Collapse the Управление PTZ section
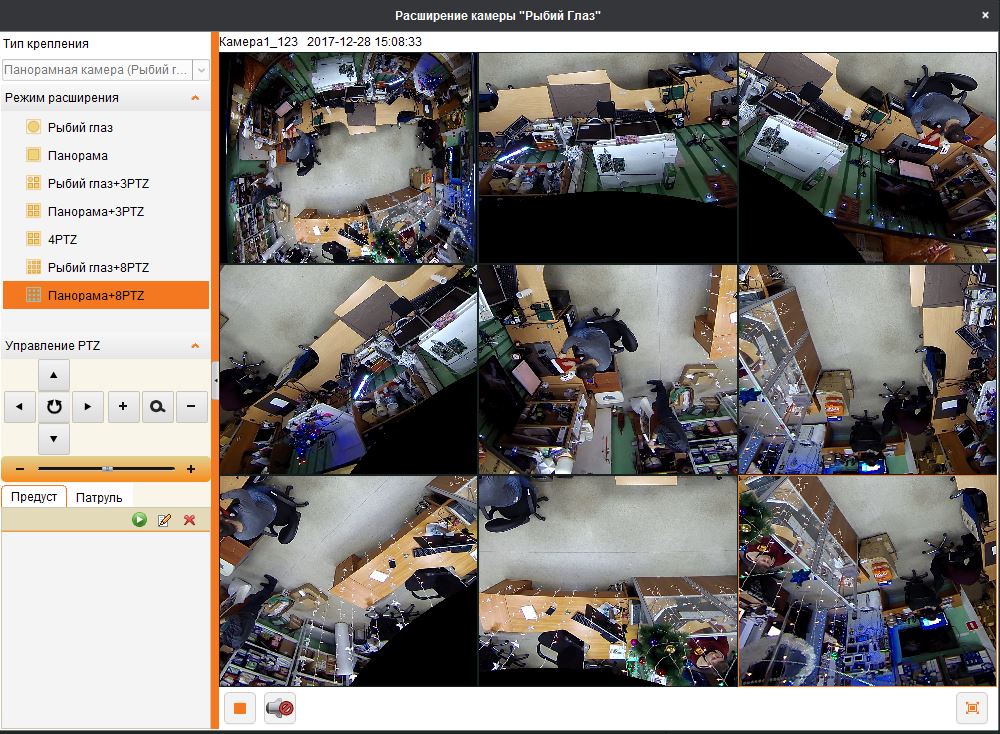The image size is (1000, 734). click(195, 346)
